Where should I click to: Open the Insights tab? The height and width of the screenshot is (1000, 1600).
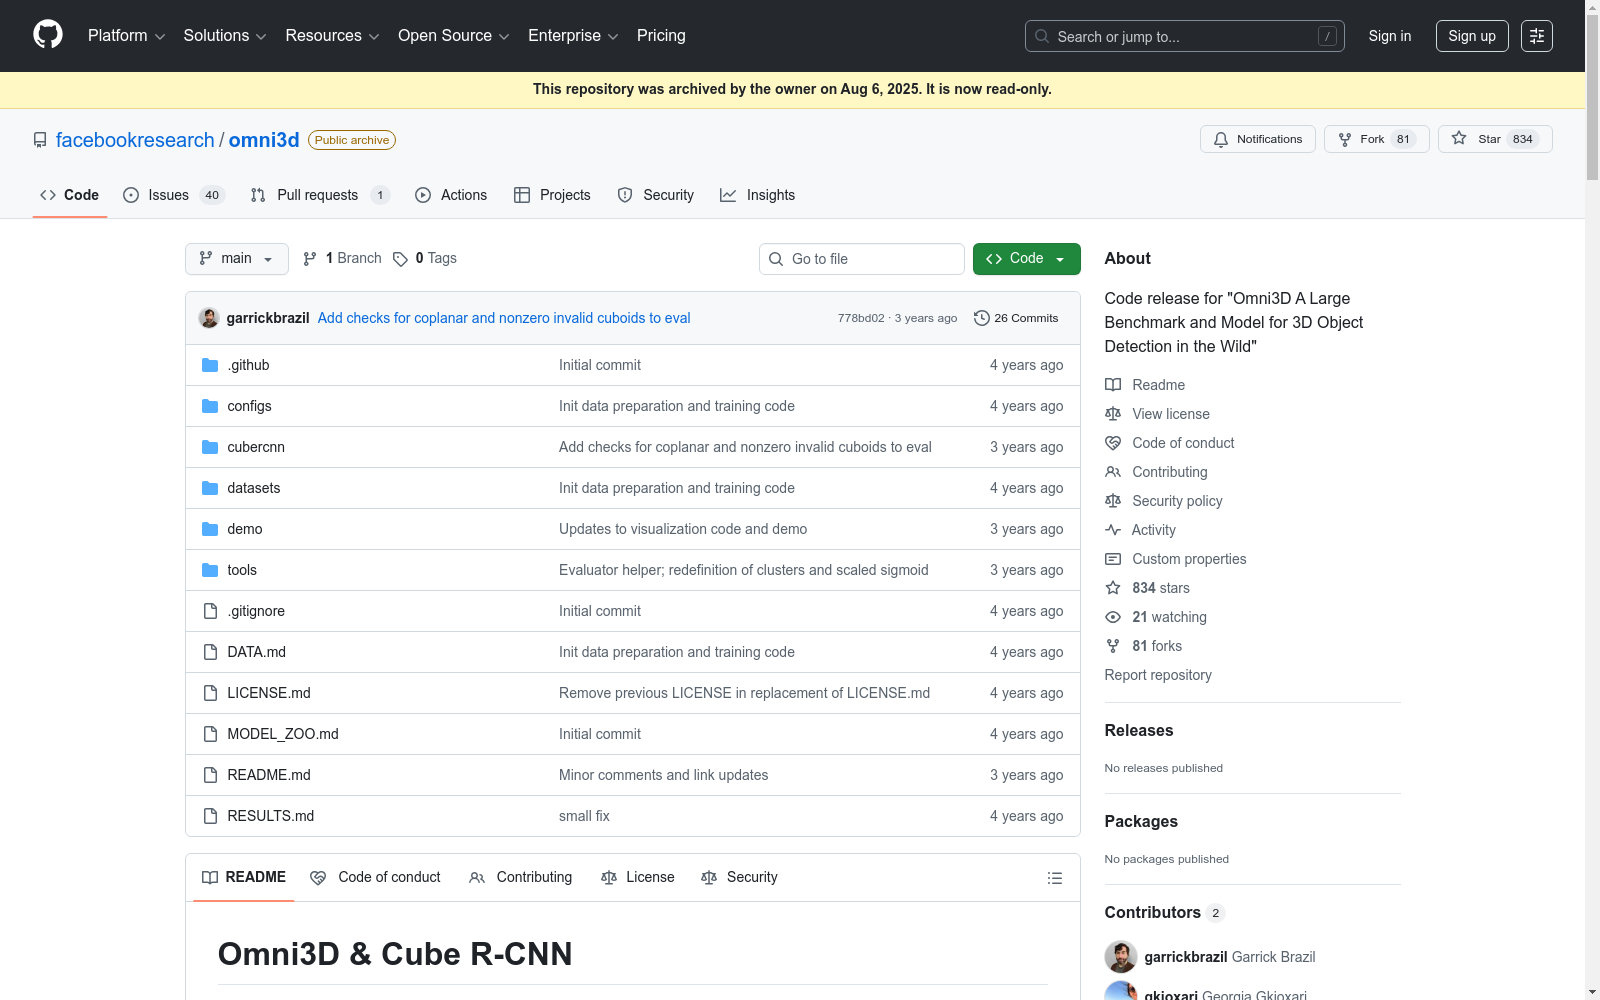click(x=758, y=195)
